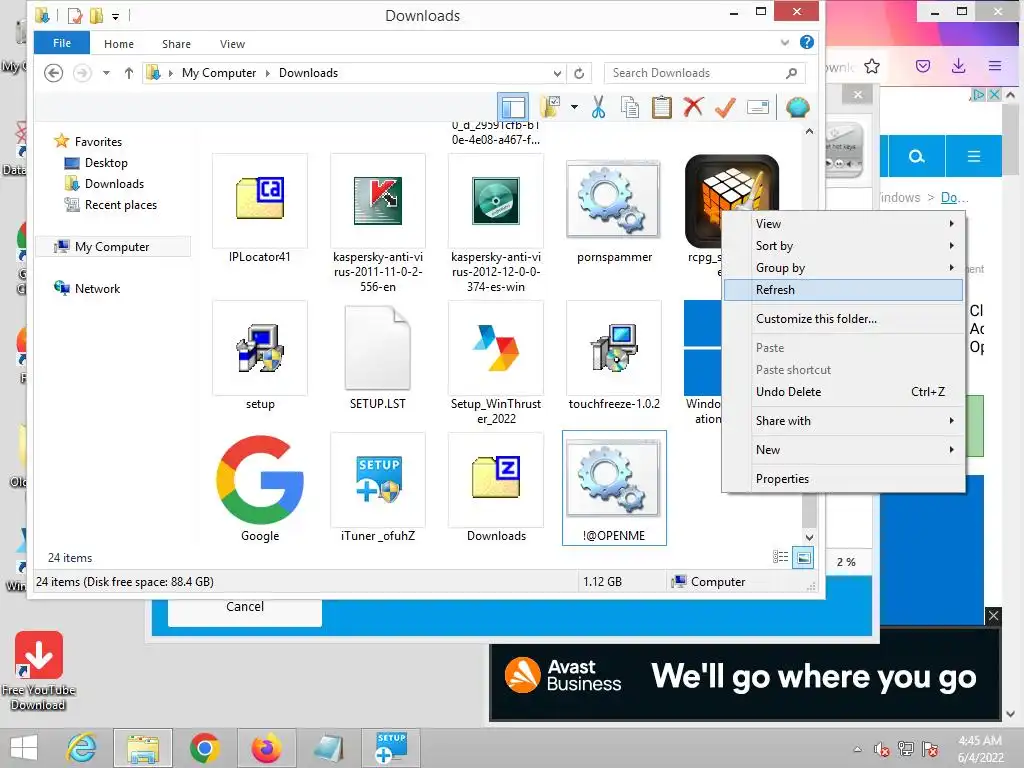1024x768 pixels.
Task: Open the View ribbon tab
Action: (232, 44)
